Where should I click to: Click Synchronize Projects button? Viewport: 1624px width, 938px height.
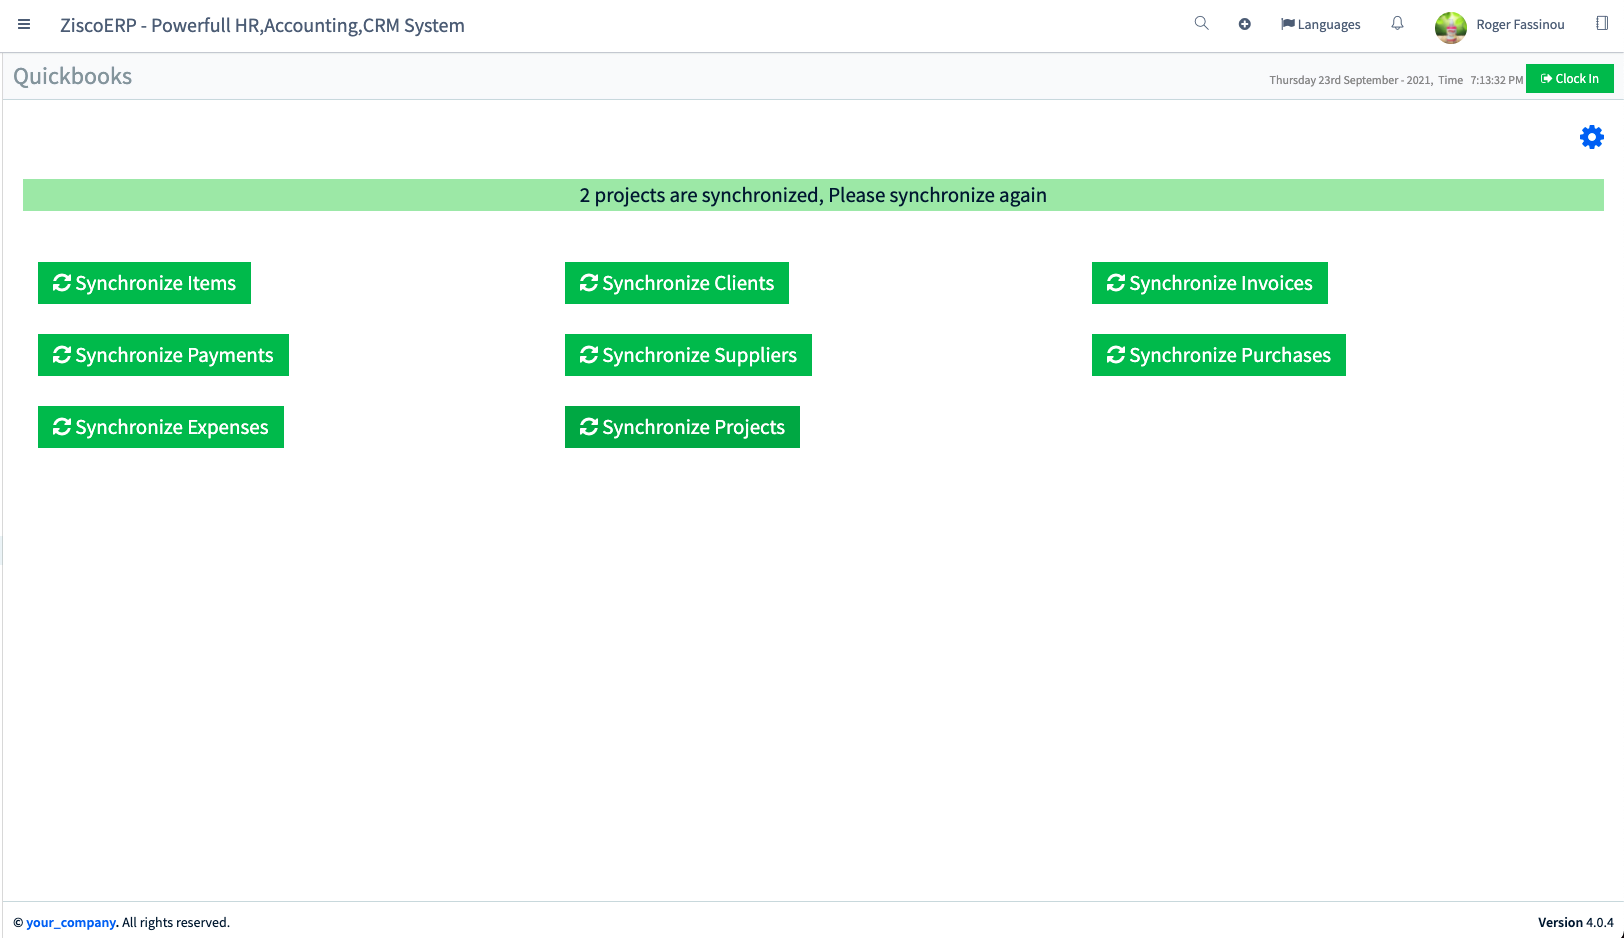point(682,427)
